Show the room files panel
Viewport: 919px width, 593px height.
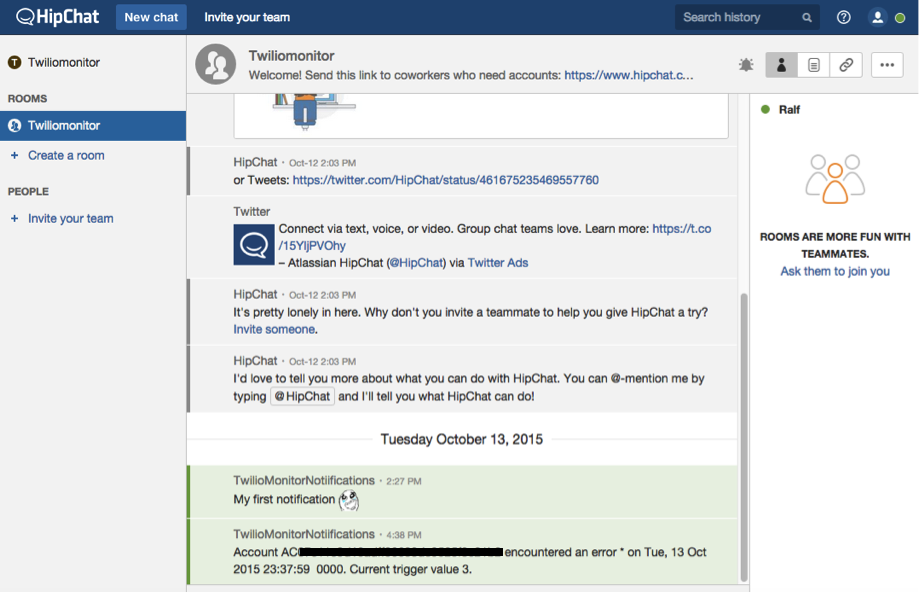[x=814, y=64]
